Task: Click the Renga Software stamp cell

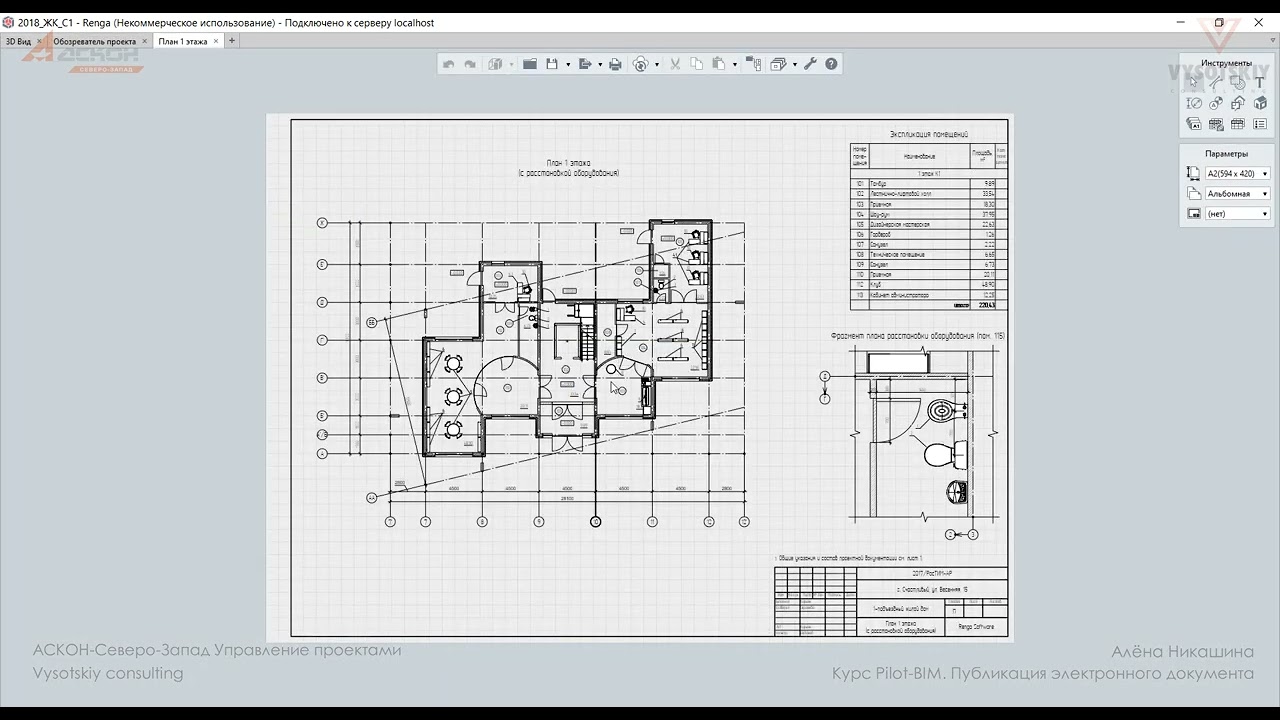Action: pyautogui.click(x=976, y=627)
